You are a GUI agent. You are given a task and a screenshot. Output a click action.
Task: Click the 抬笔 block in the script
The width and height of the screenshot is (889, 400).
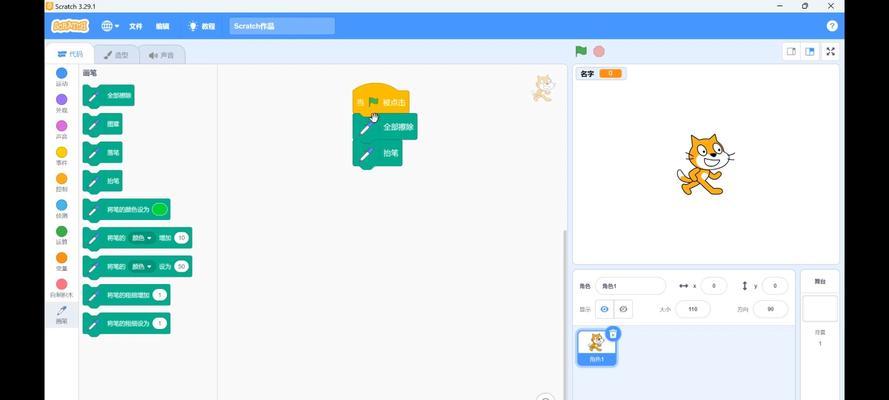pyautogui.click(x=378, y=153)
